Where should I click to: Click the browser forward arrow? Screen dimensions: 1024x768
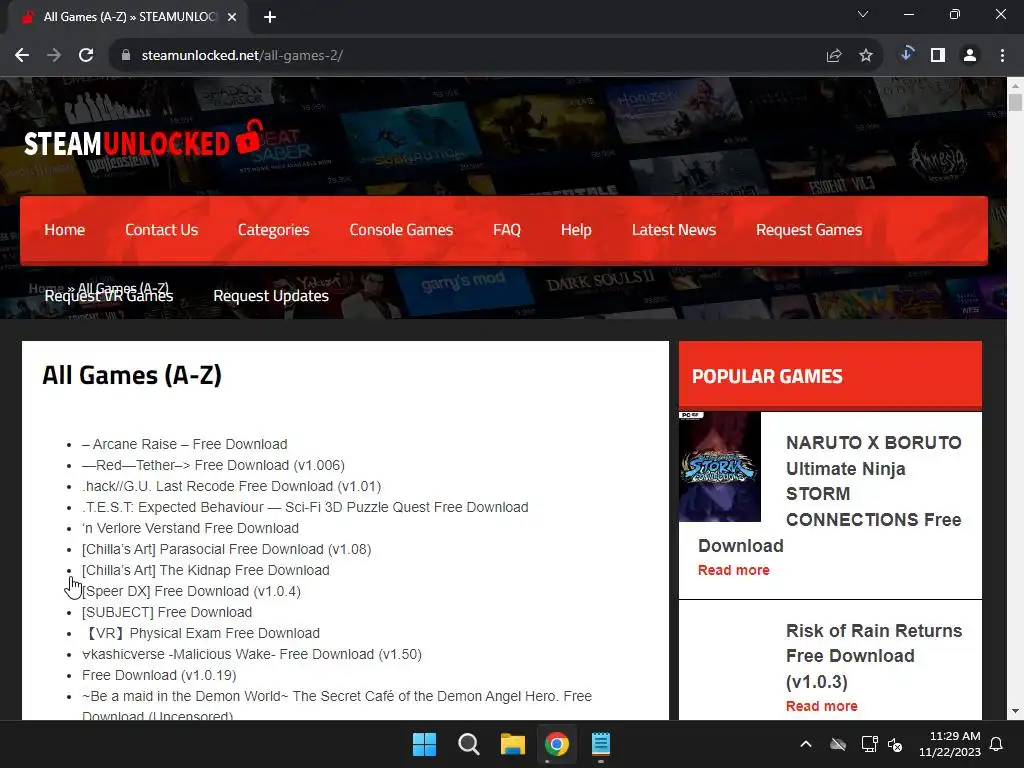54,56
